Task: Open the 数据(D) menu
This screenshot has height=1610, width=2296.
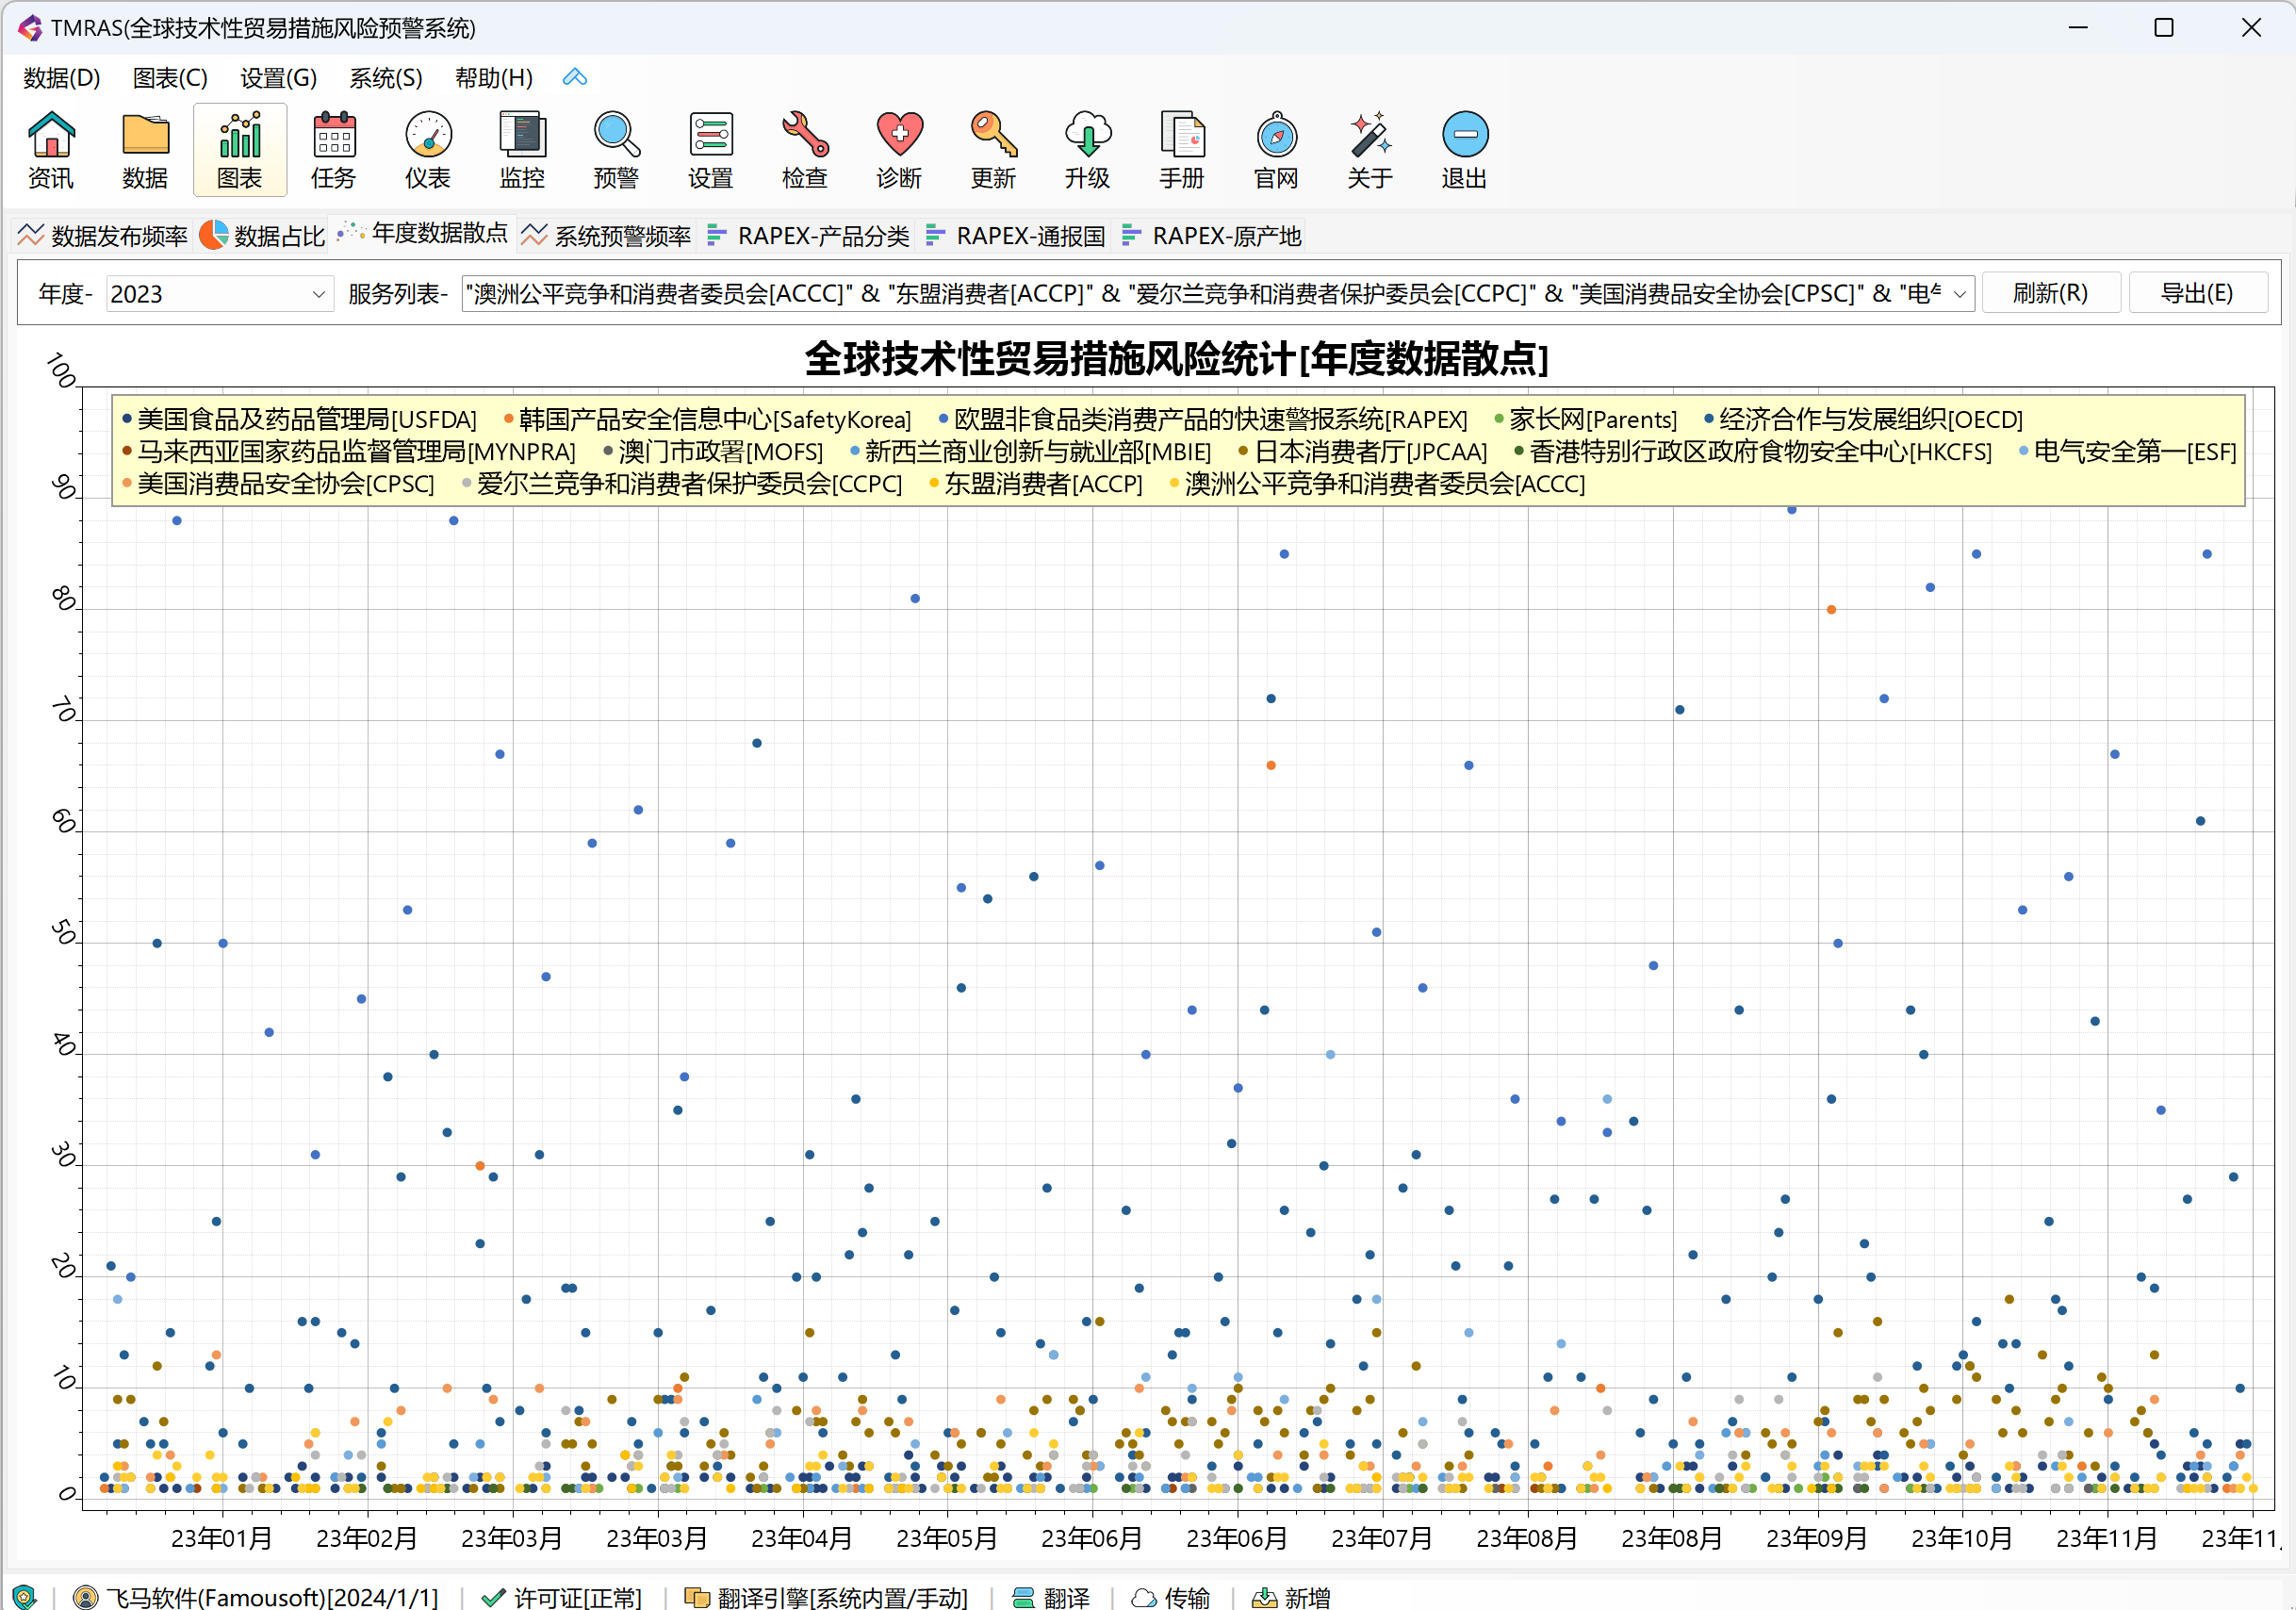Action: 62,77
